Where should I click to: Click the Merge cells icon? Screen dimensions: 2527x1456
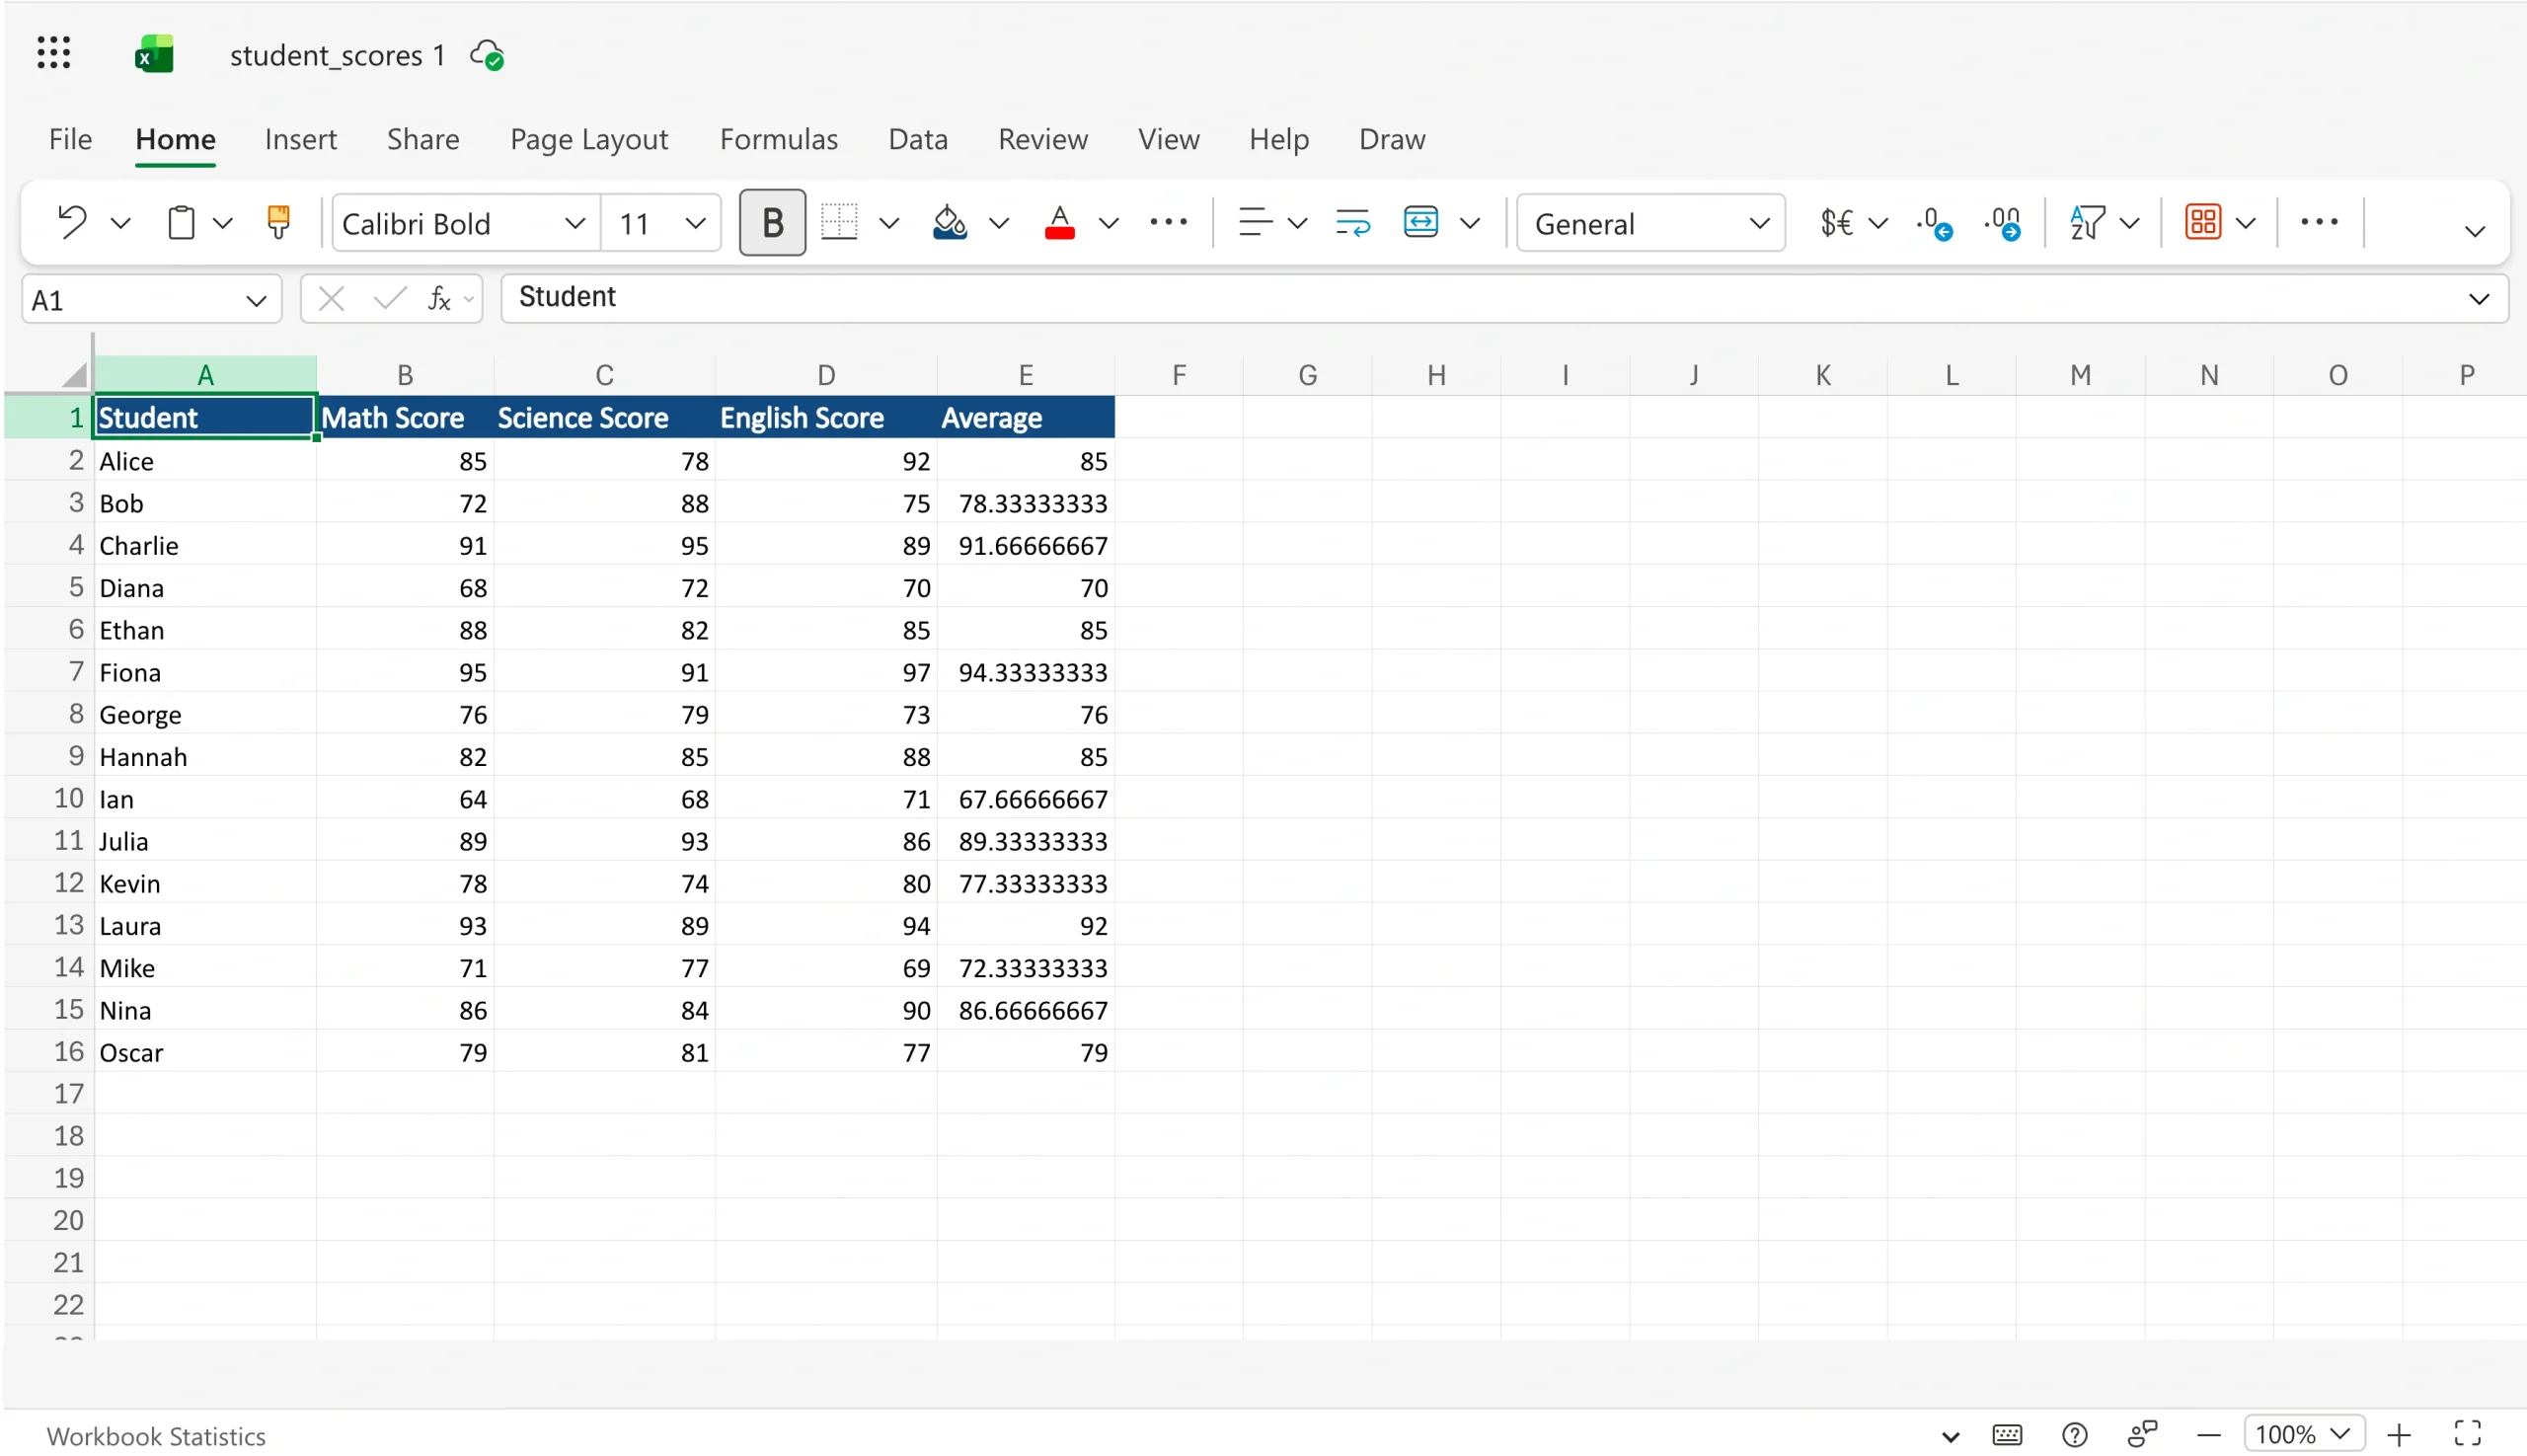(x=1420, y=222)
